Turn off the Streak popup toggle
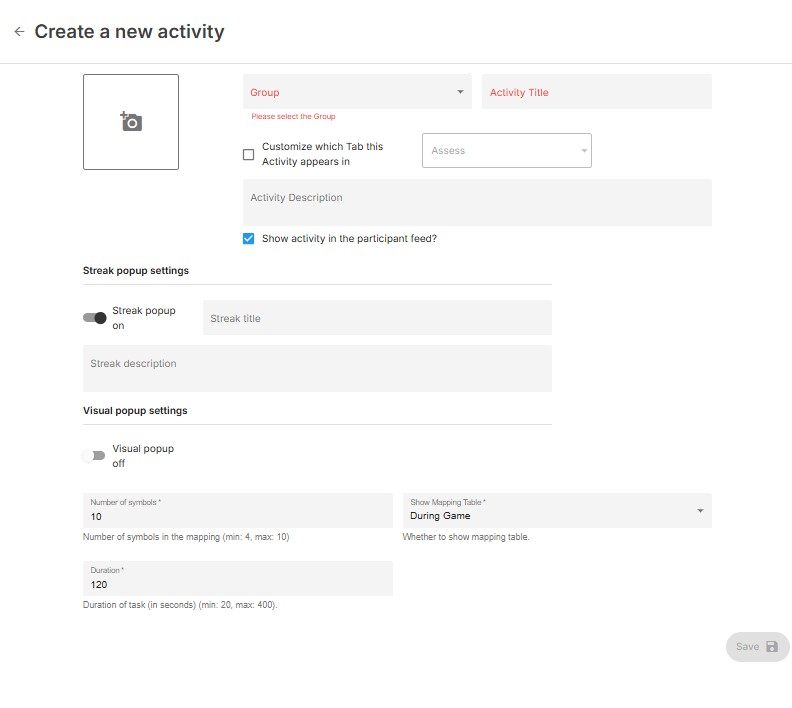Image resolution: width=792 pixels, height=708 pixels. pyautogui.click(x=95, y=318)
